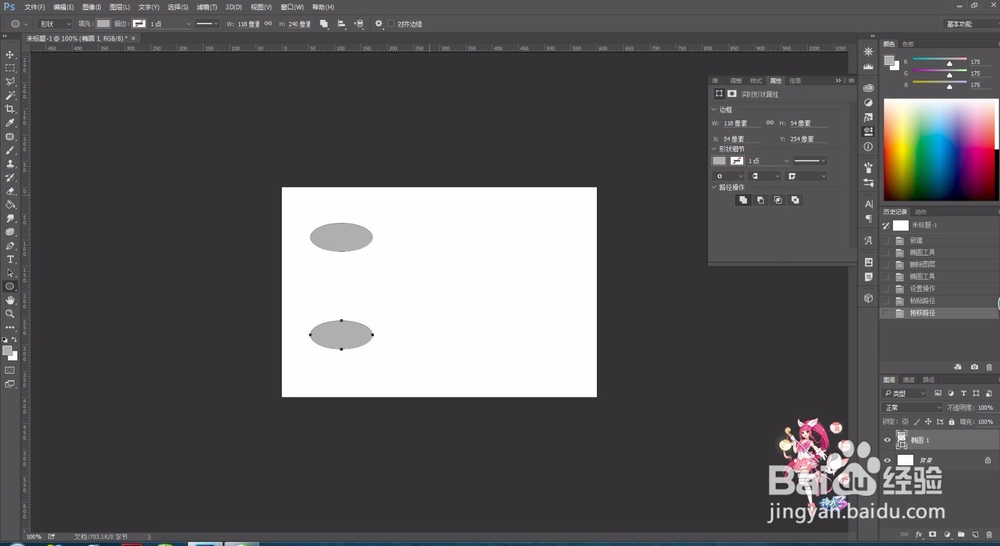
Task: Click history panel camera snapshot icon
Action: pos(974,367)
